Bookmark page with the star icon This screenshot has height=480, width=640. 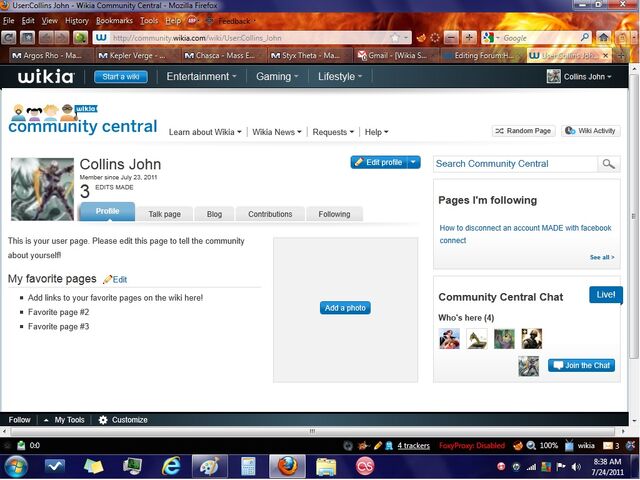[395, 38]
